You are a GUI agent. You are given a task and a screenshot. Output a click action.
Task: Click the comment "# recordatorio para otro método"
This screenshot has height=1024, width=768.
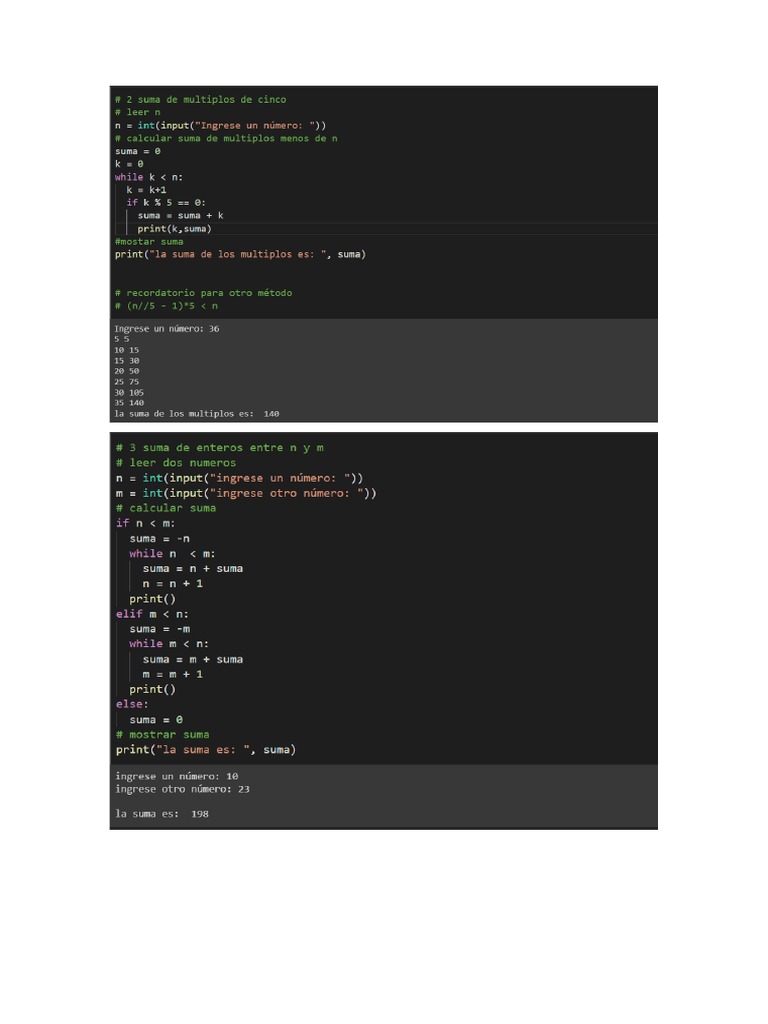click(203, 293)
